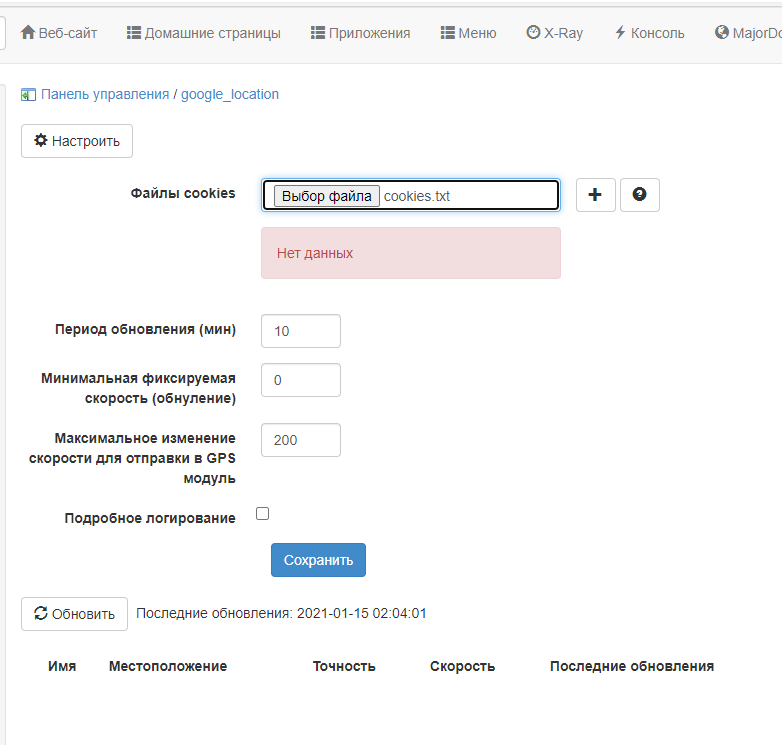Add the cookies file with the plus button
Image resolution: width=782 pixels, height=745 pixels.
pos(595,194)
